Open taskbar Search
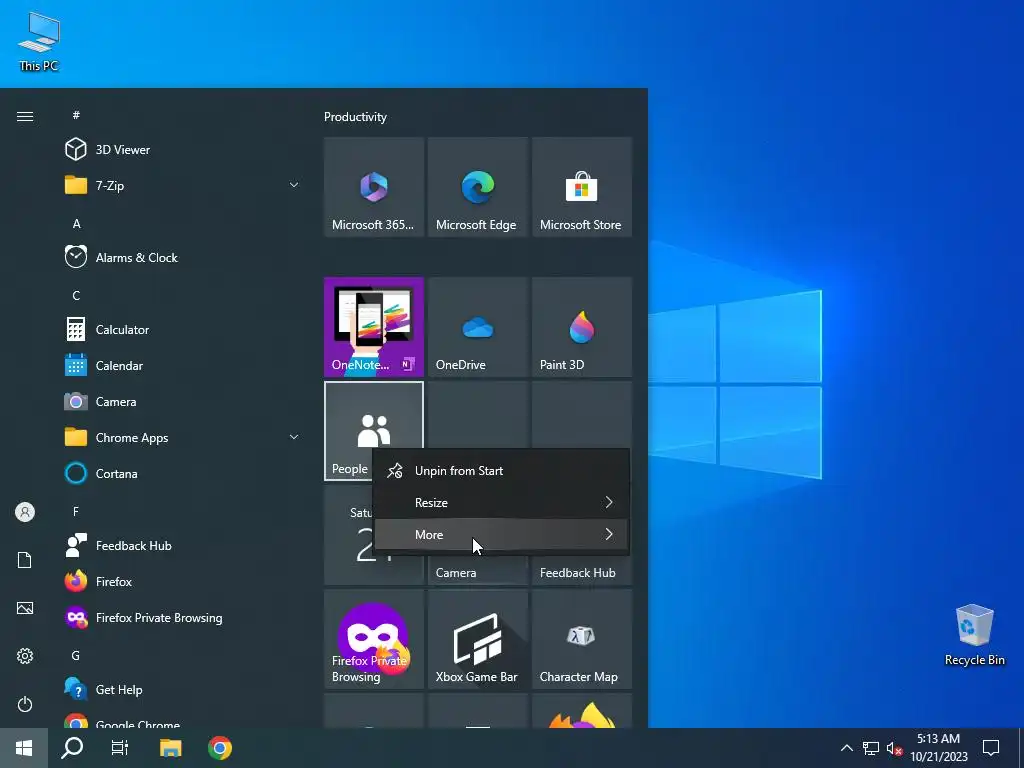Image resolution: width=1024 pixels, height=768 pixels. 72,748
